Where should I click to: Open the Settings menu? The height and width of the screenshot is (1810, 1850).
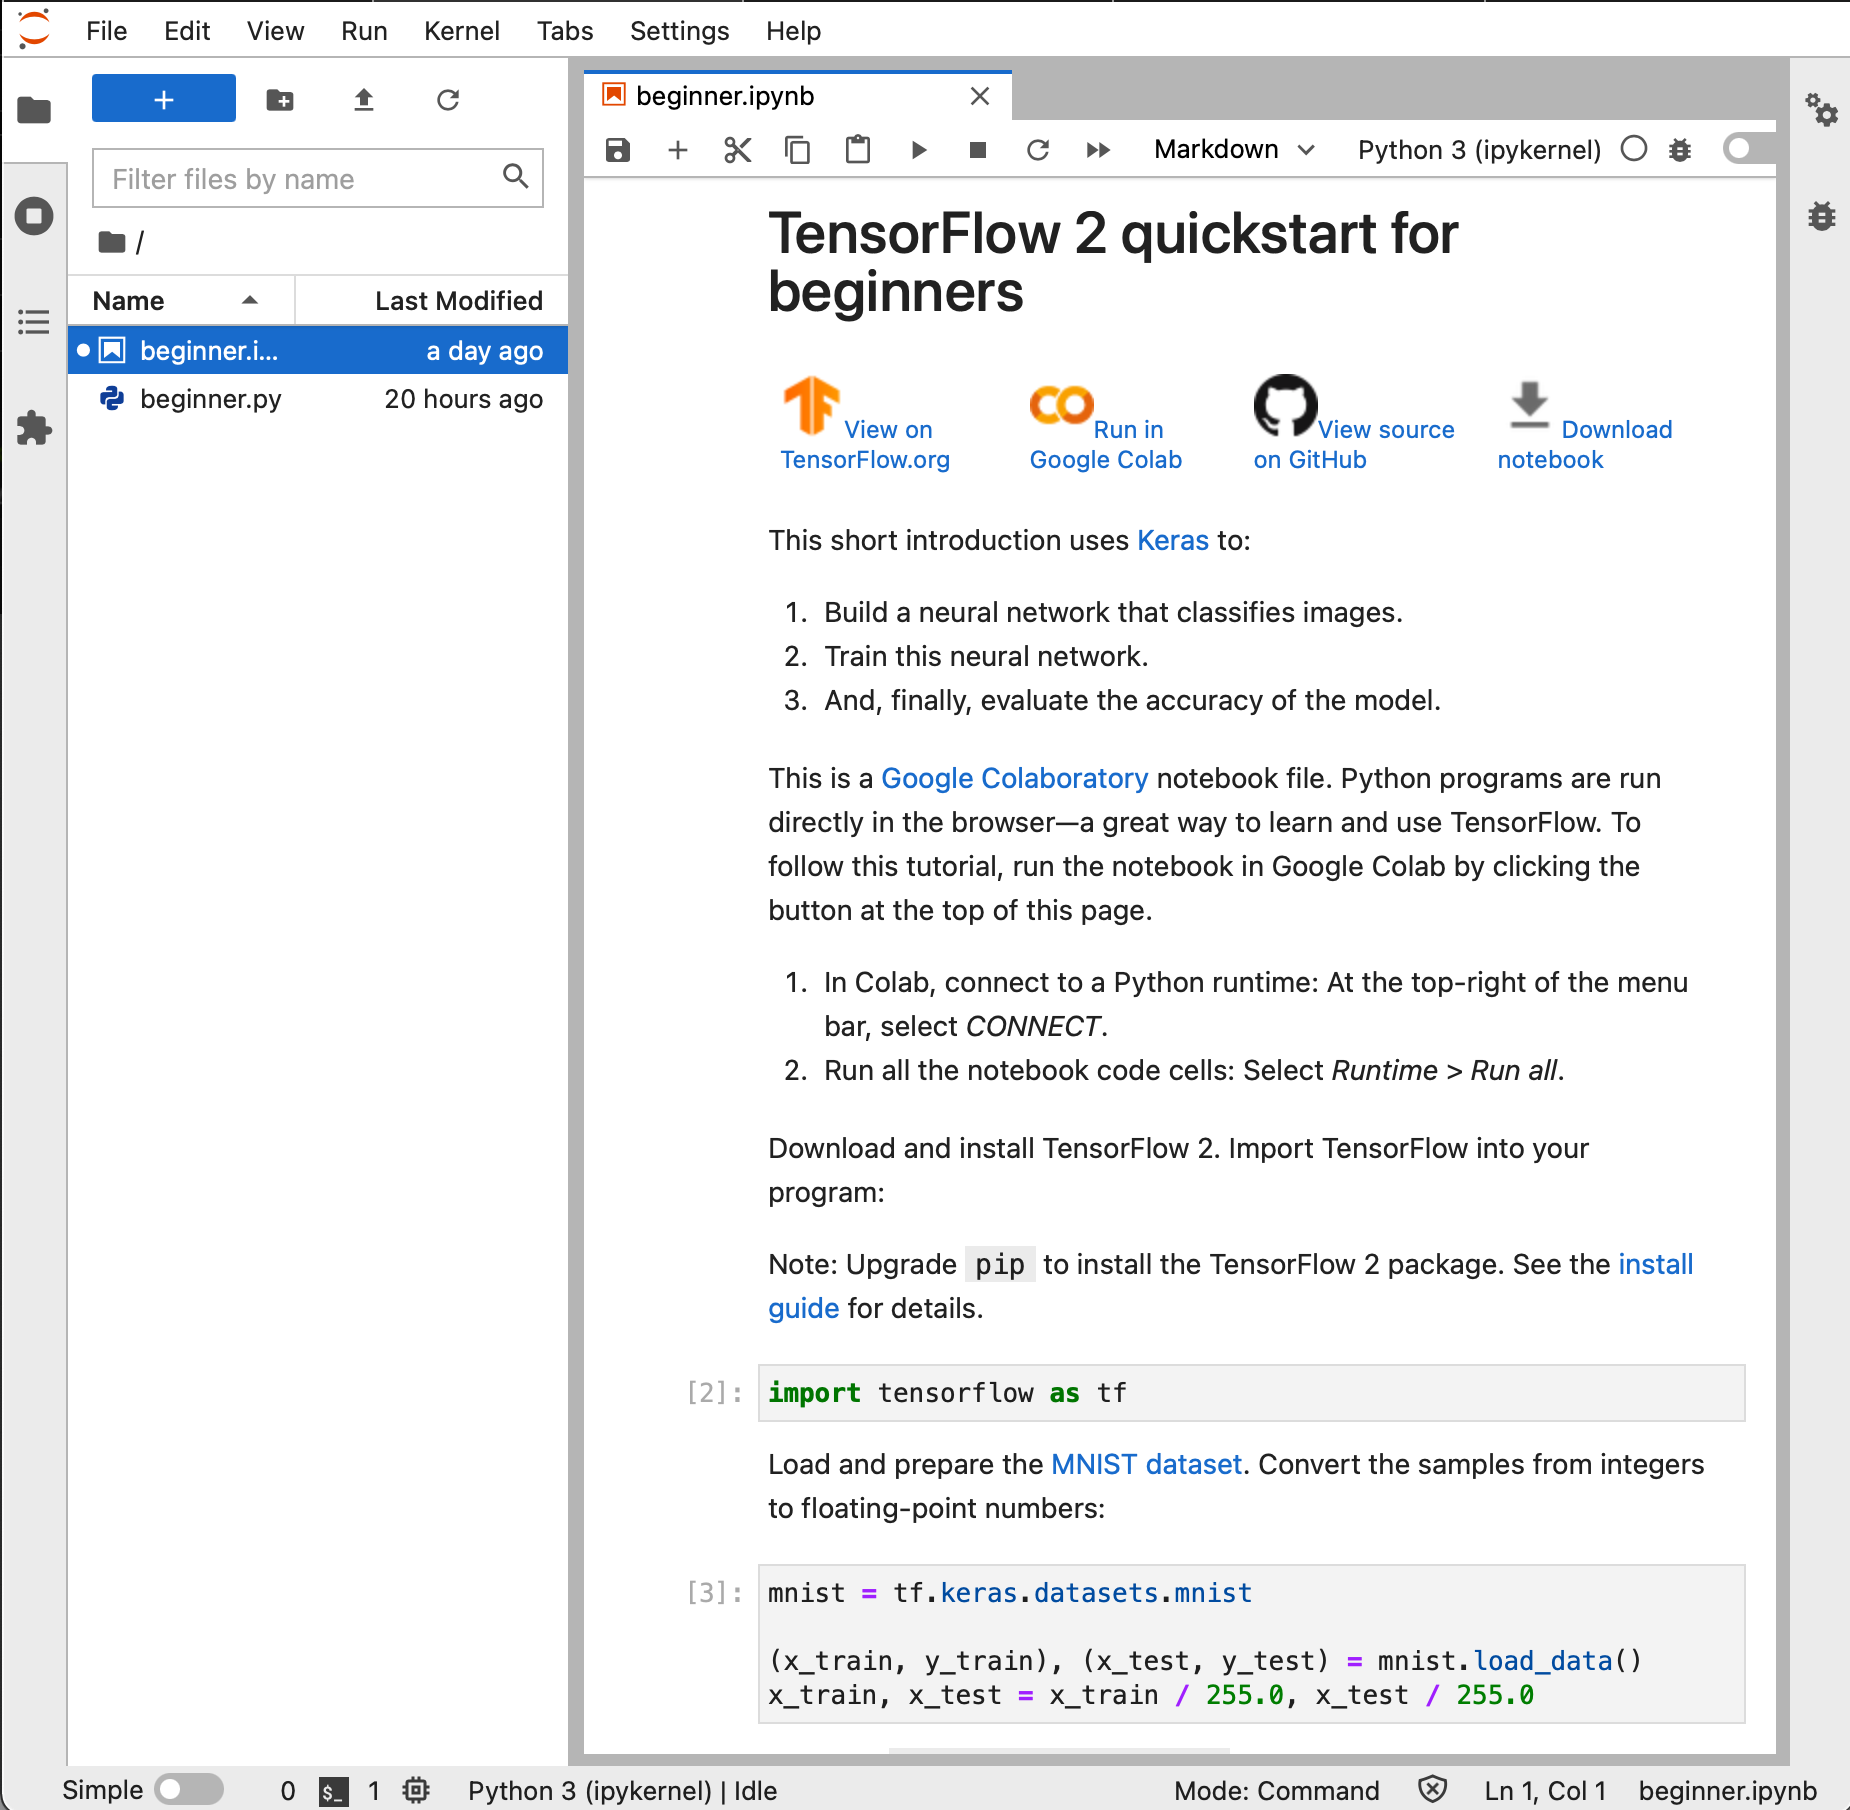(x=679, y=31)
